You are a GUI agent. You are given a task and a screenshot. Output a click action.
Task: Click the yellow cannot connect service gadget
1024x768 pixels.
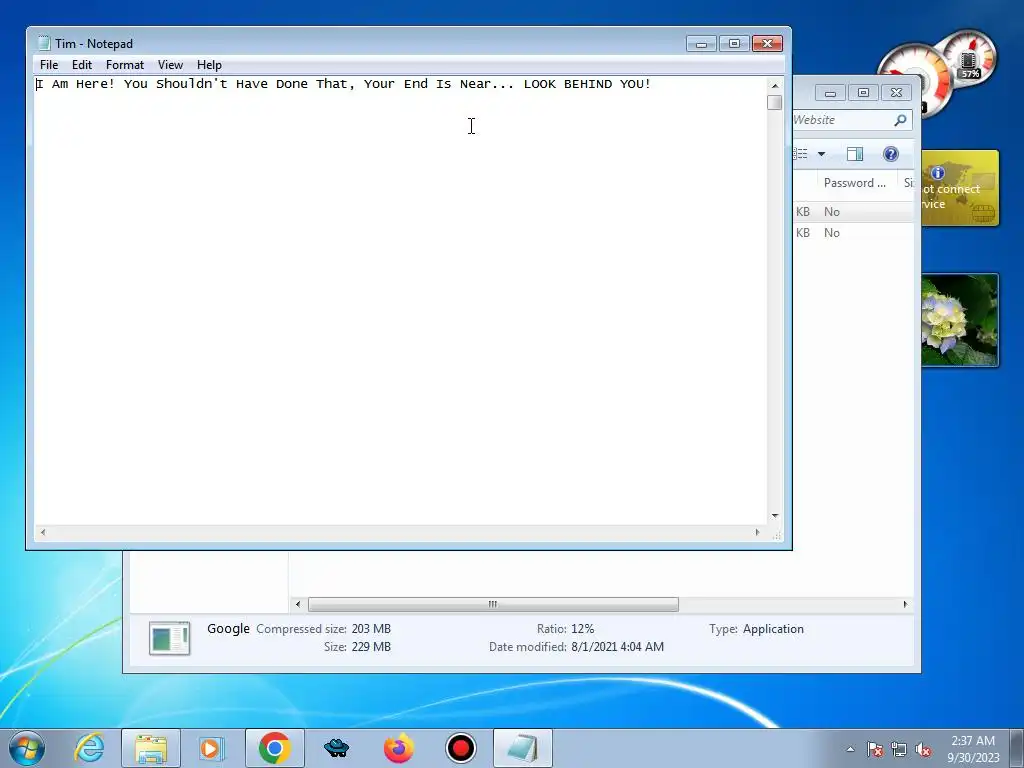pos(960,188)
